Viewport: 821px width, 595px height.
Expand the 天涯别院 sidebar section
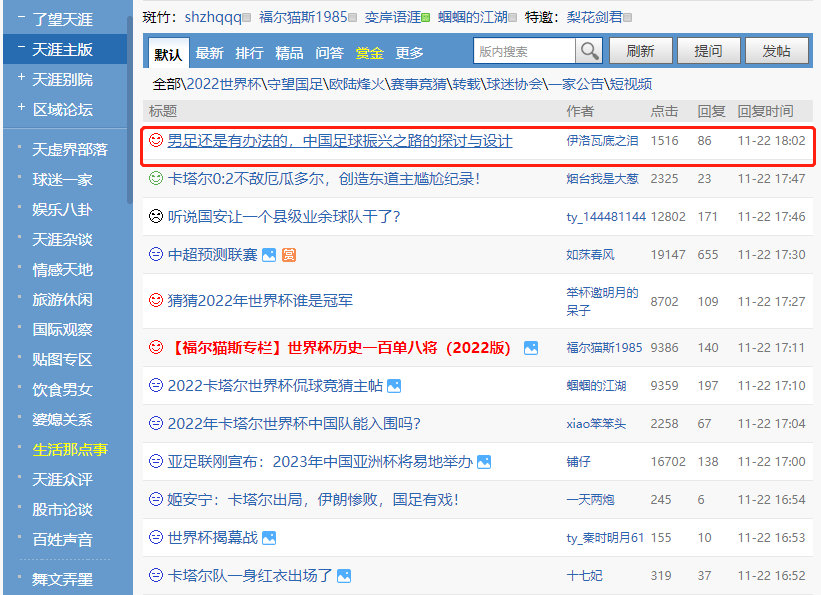pos(21,77)
